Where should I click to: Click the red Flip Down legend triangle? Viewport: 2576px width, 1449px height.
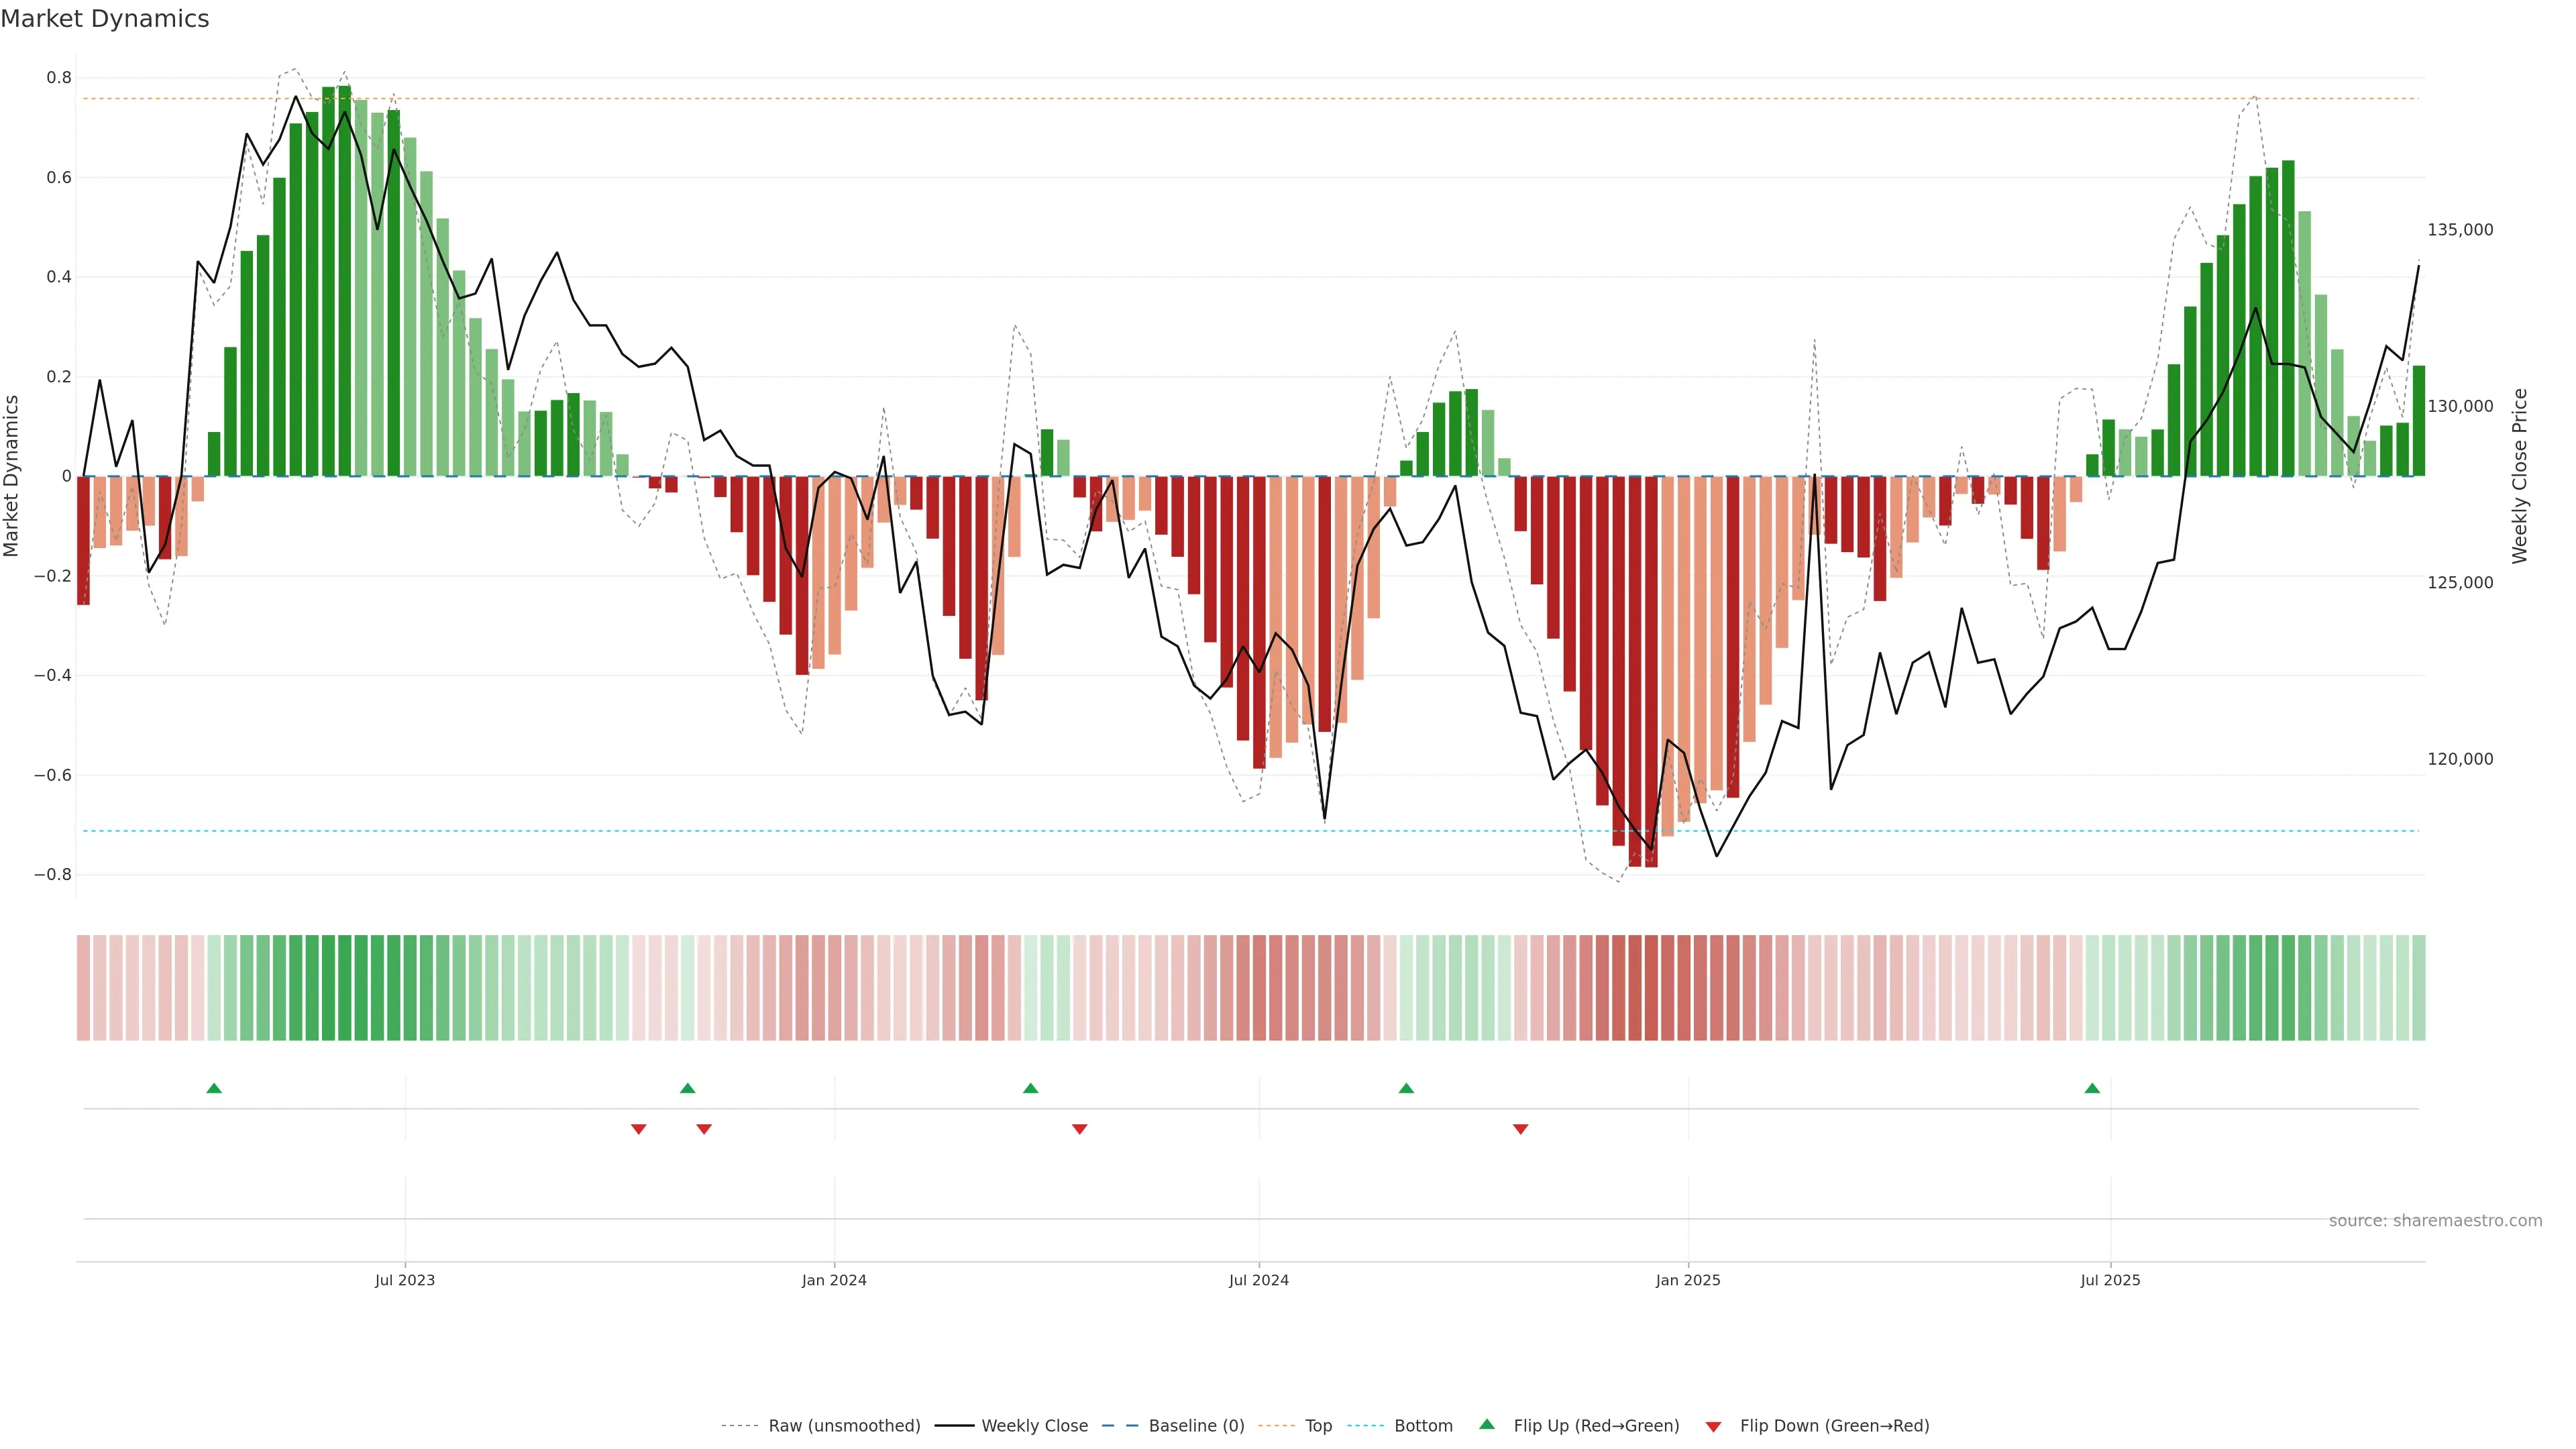coord(1713,1426)
